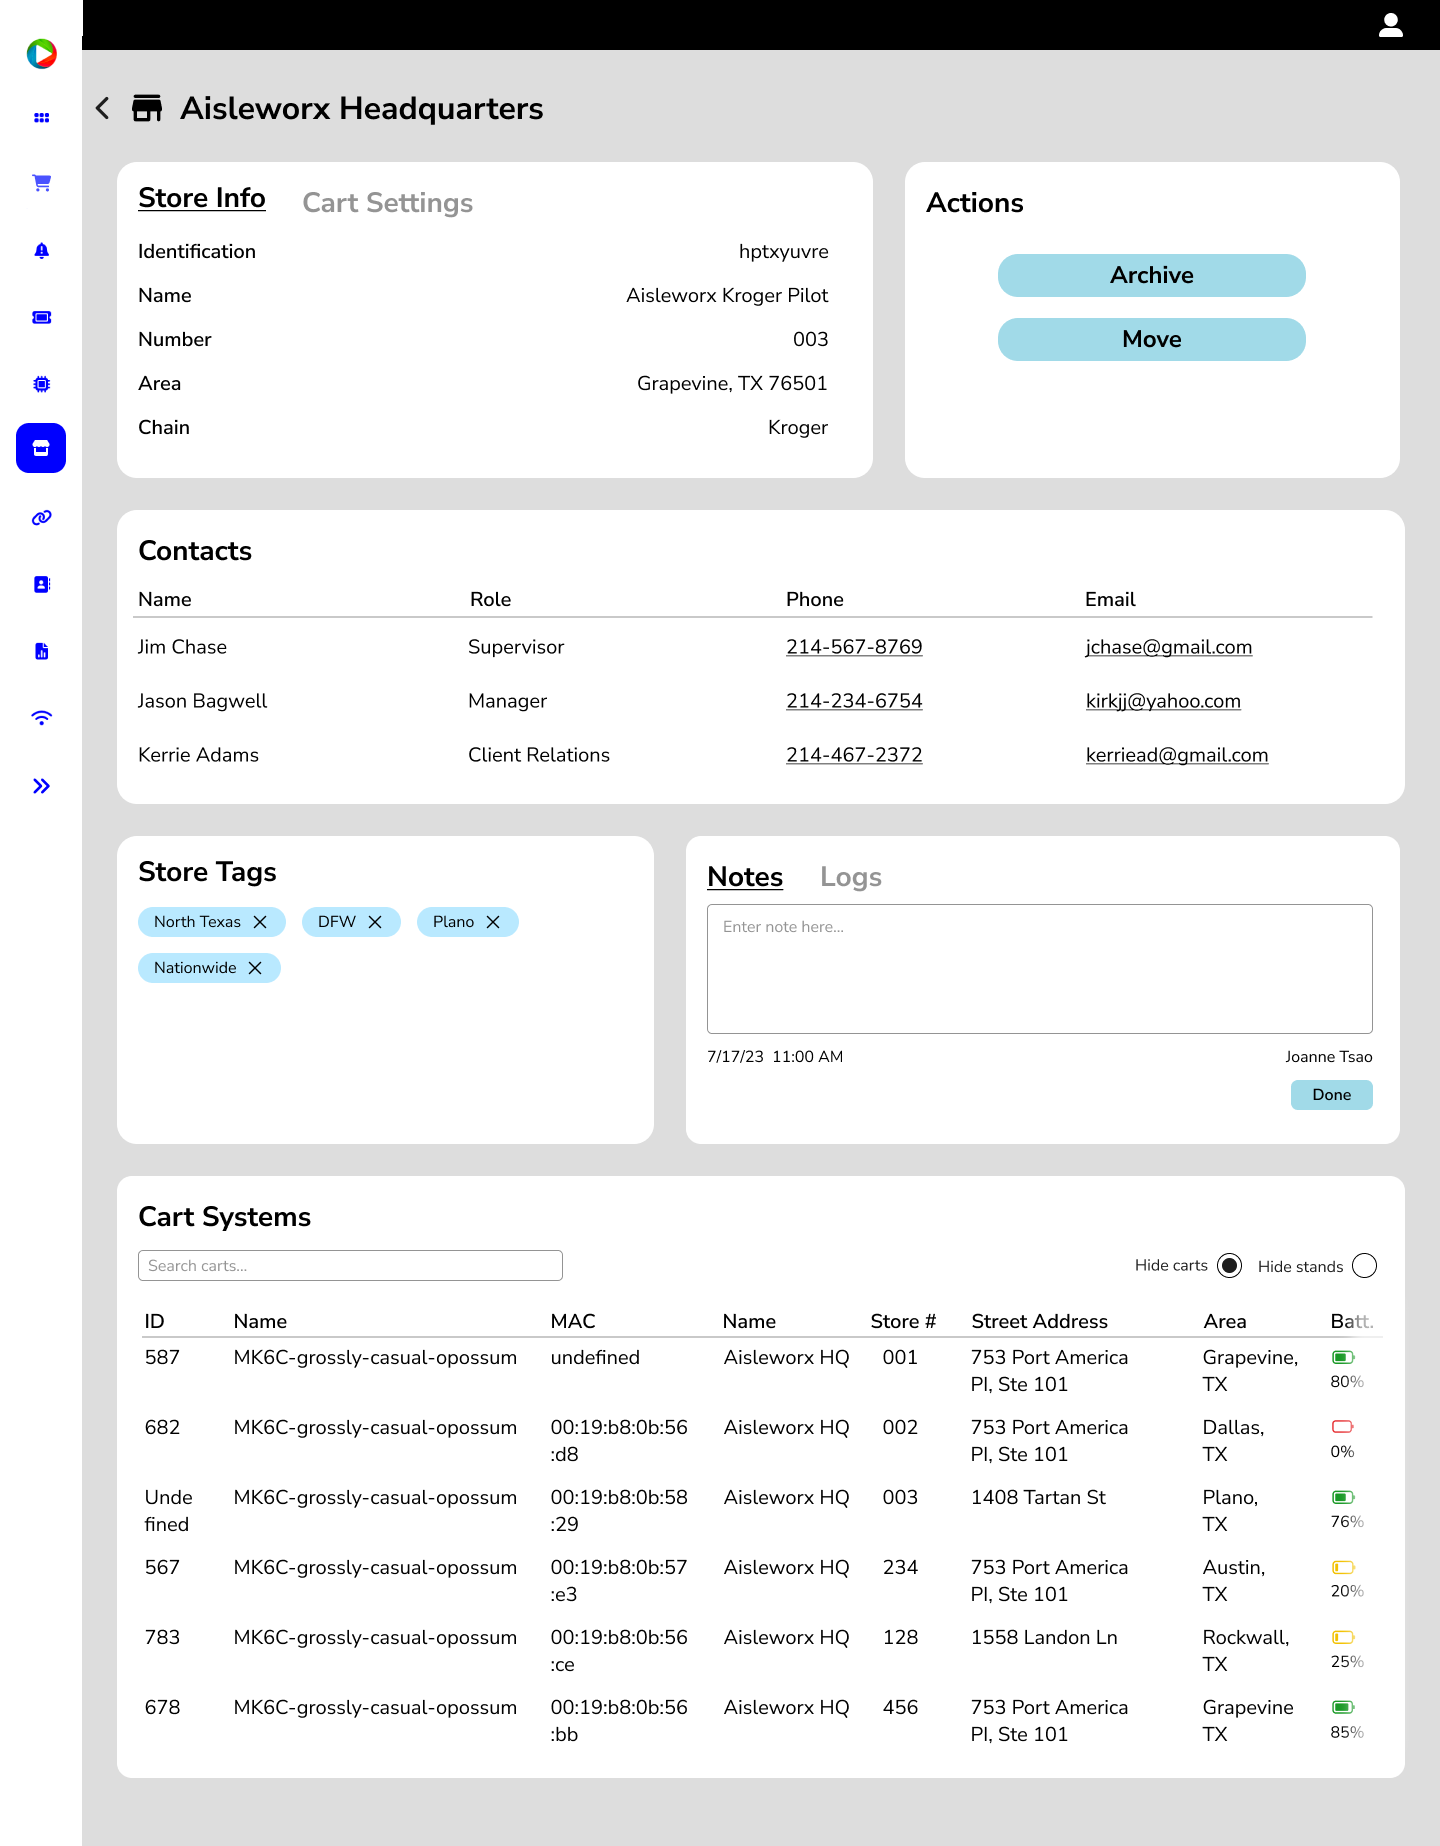Open the chip hardware sidebar icon

pos(41,384)
